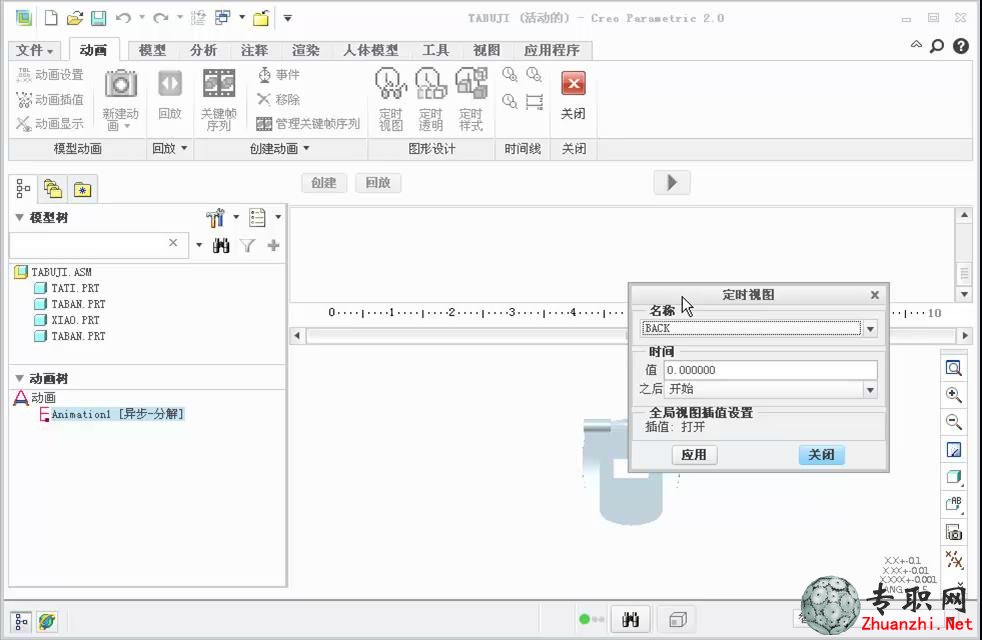Click the zoom in magnifier icon
The height and width of the screenshot is (640, 982).
pos(953,395)
